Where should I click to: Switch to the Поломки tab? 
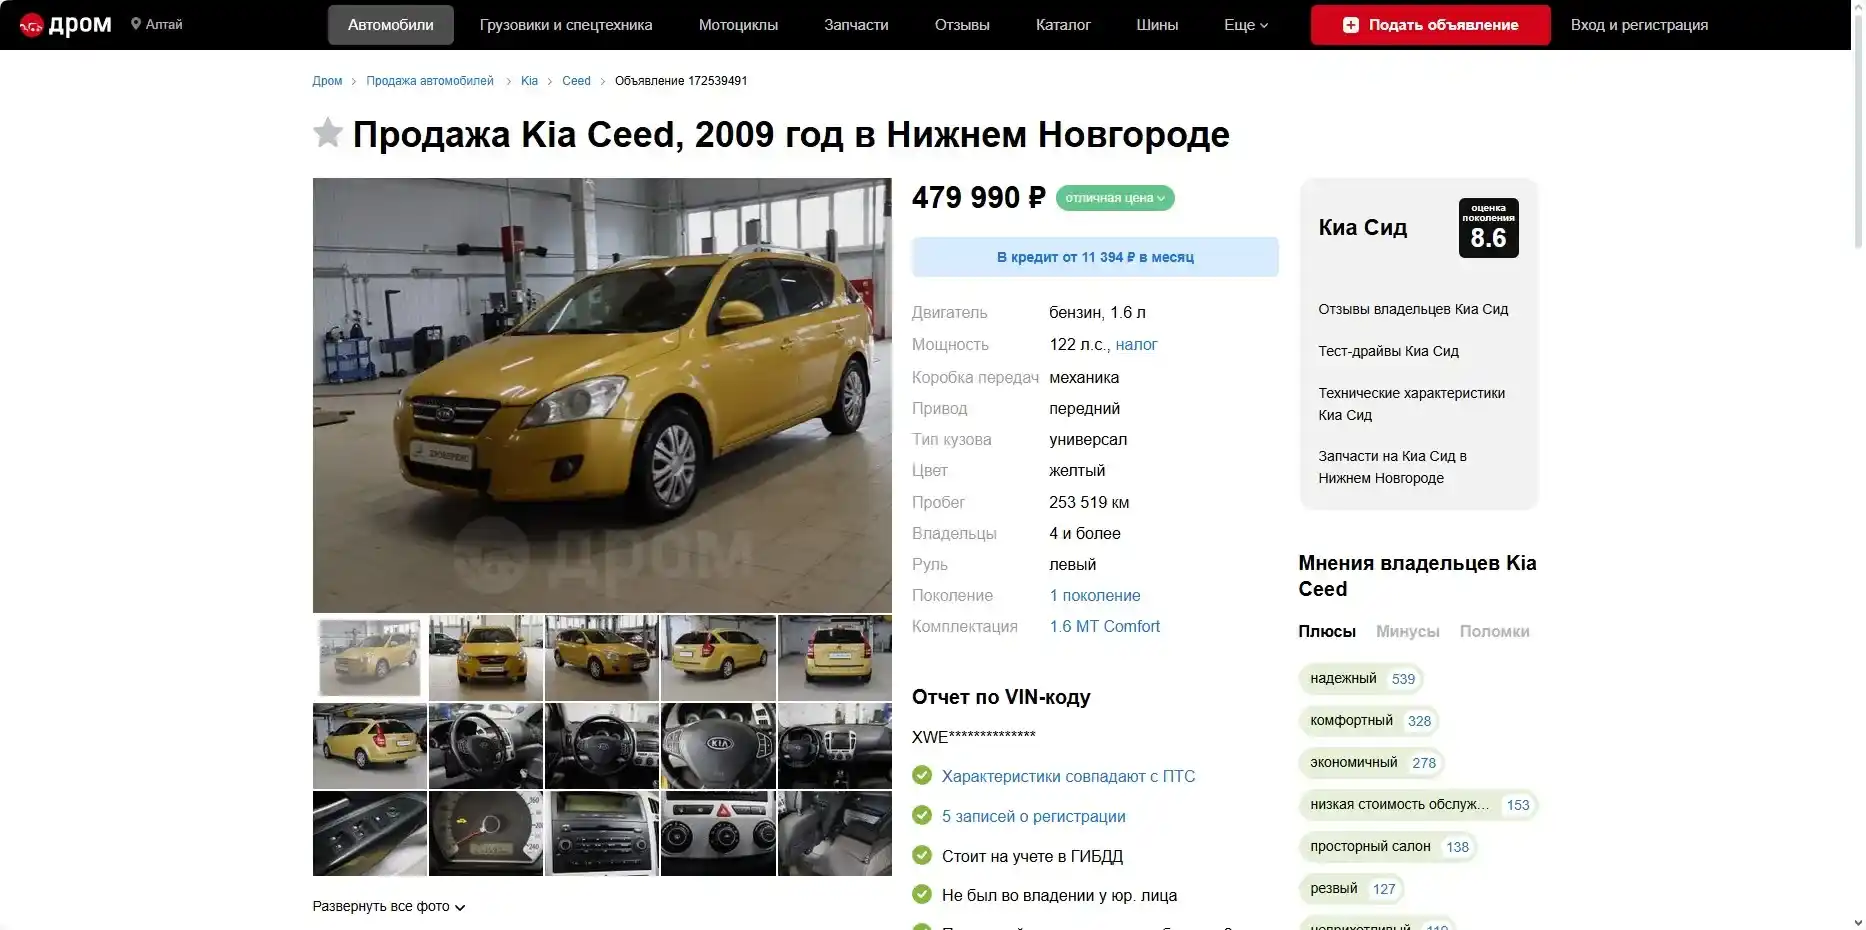1494,632
